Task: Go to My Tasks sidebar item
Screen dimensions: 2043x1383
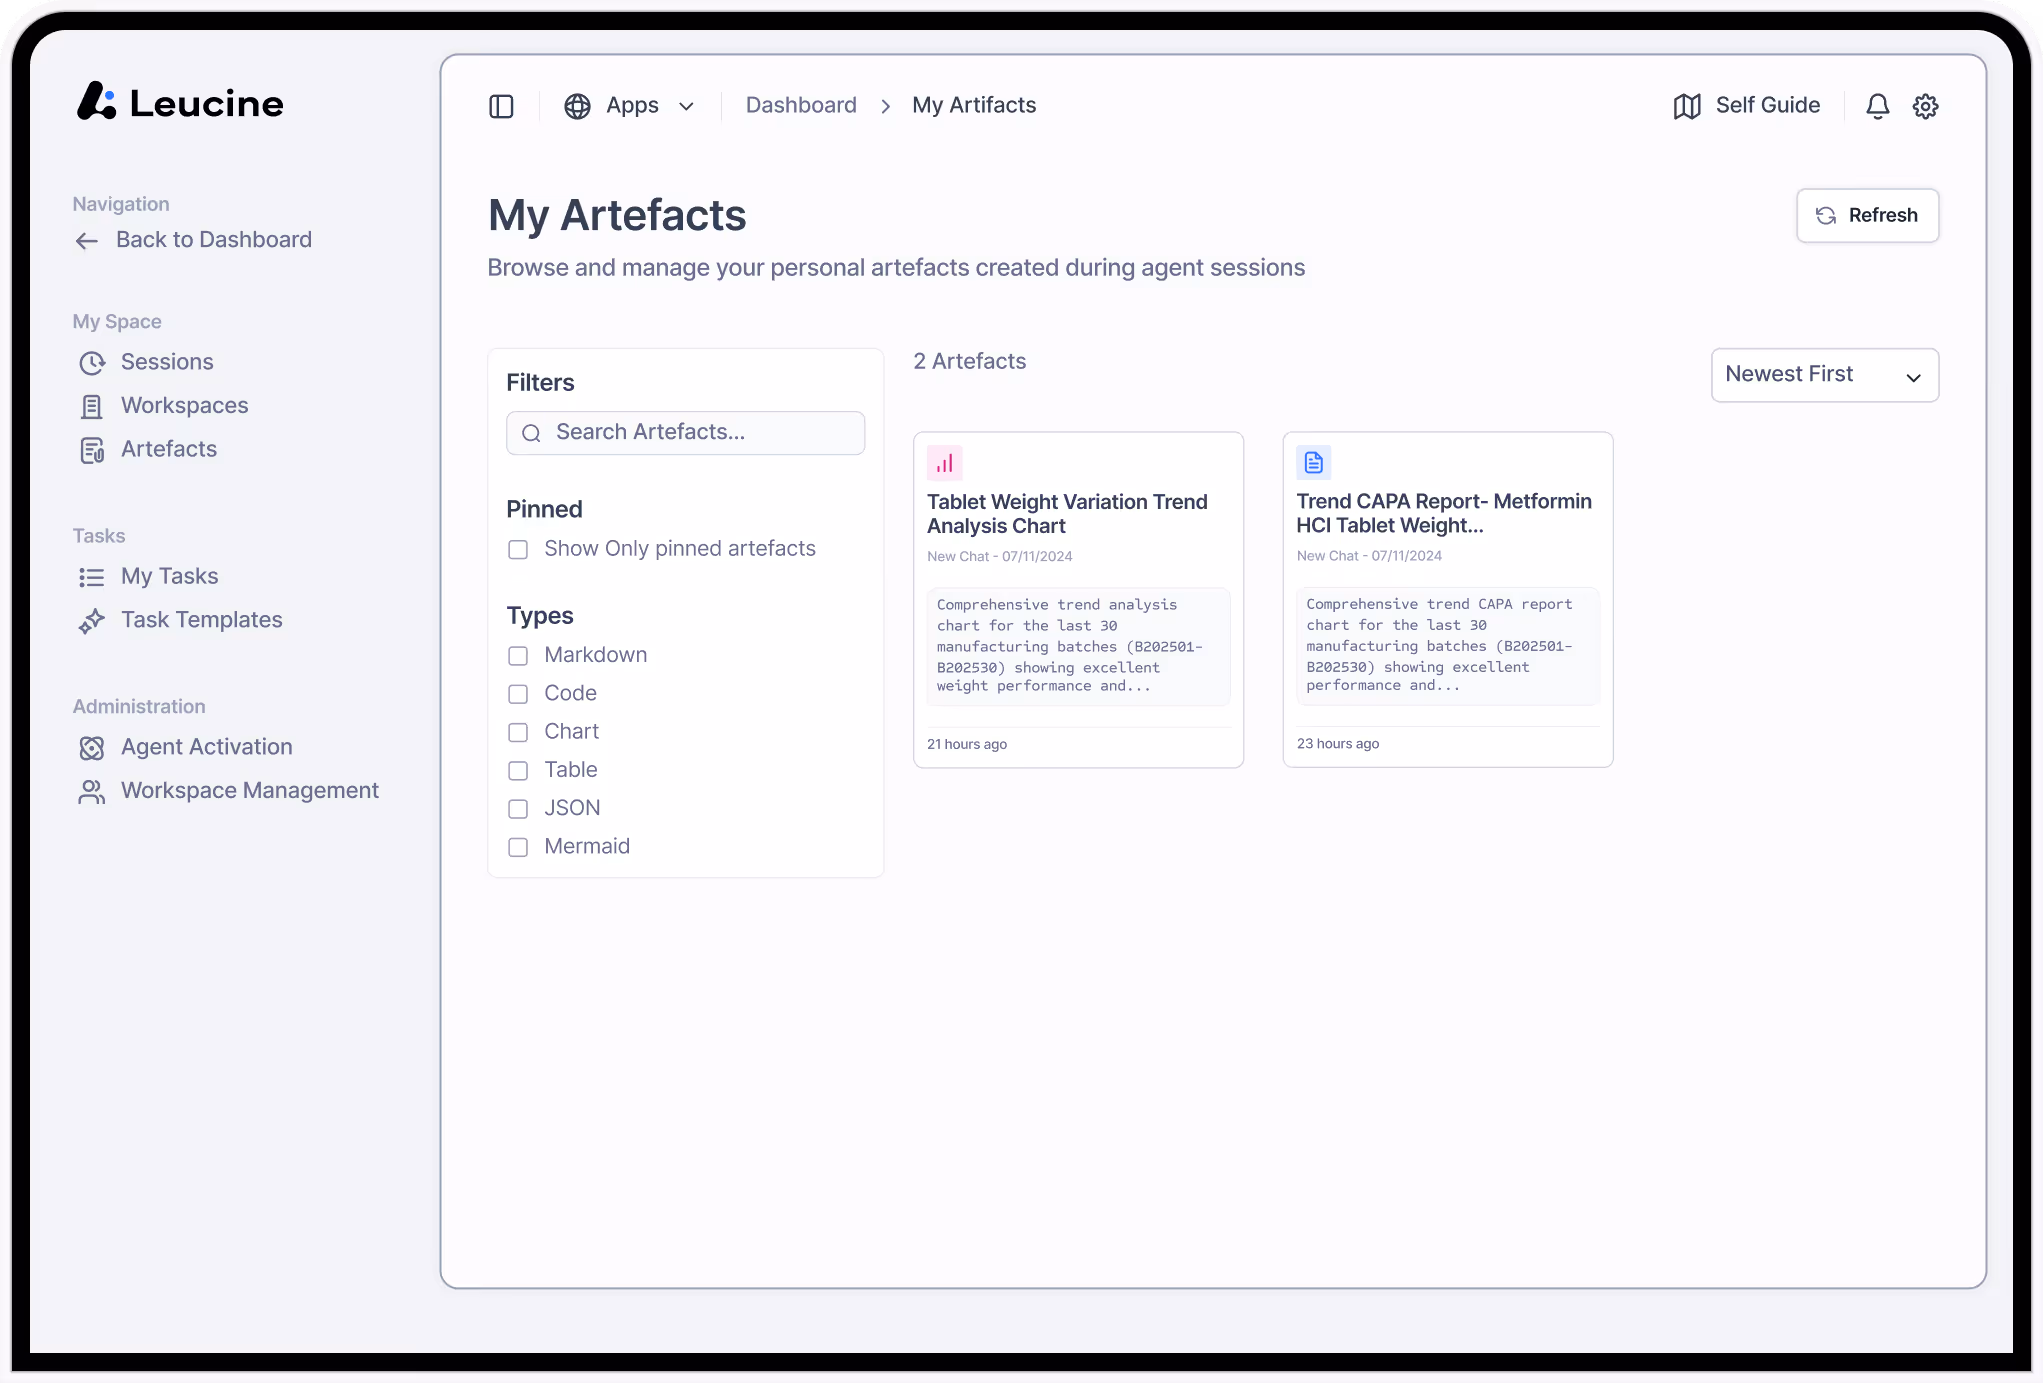Action: [x=169, y=577]
